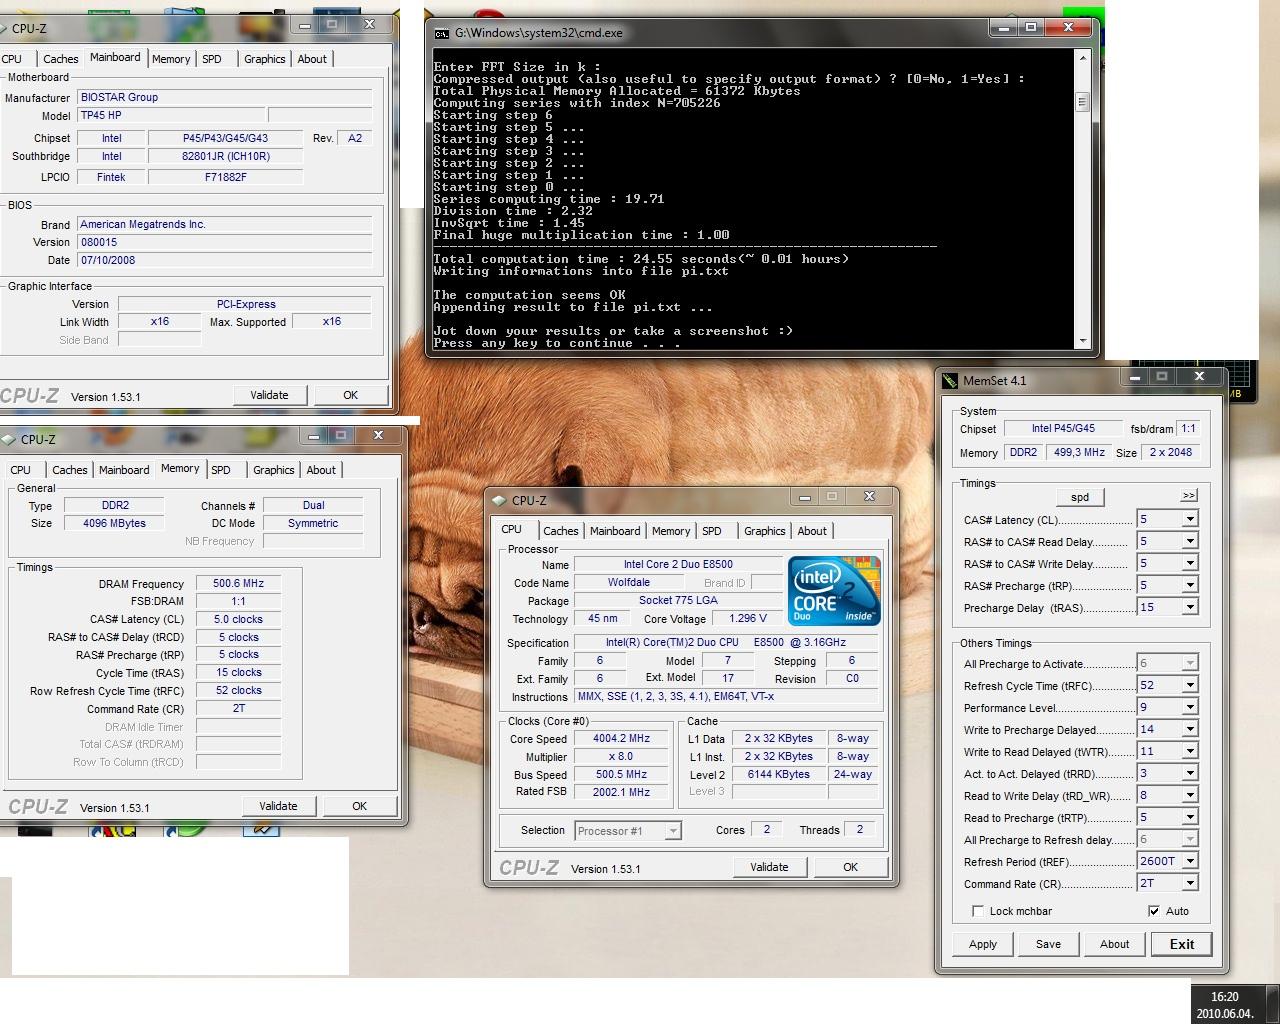
Task: Click the Southbridge 82801JR (ICH10R) field
Action: point(226,156)
